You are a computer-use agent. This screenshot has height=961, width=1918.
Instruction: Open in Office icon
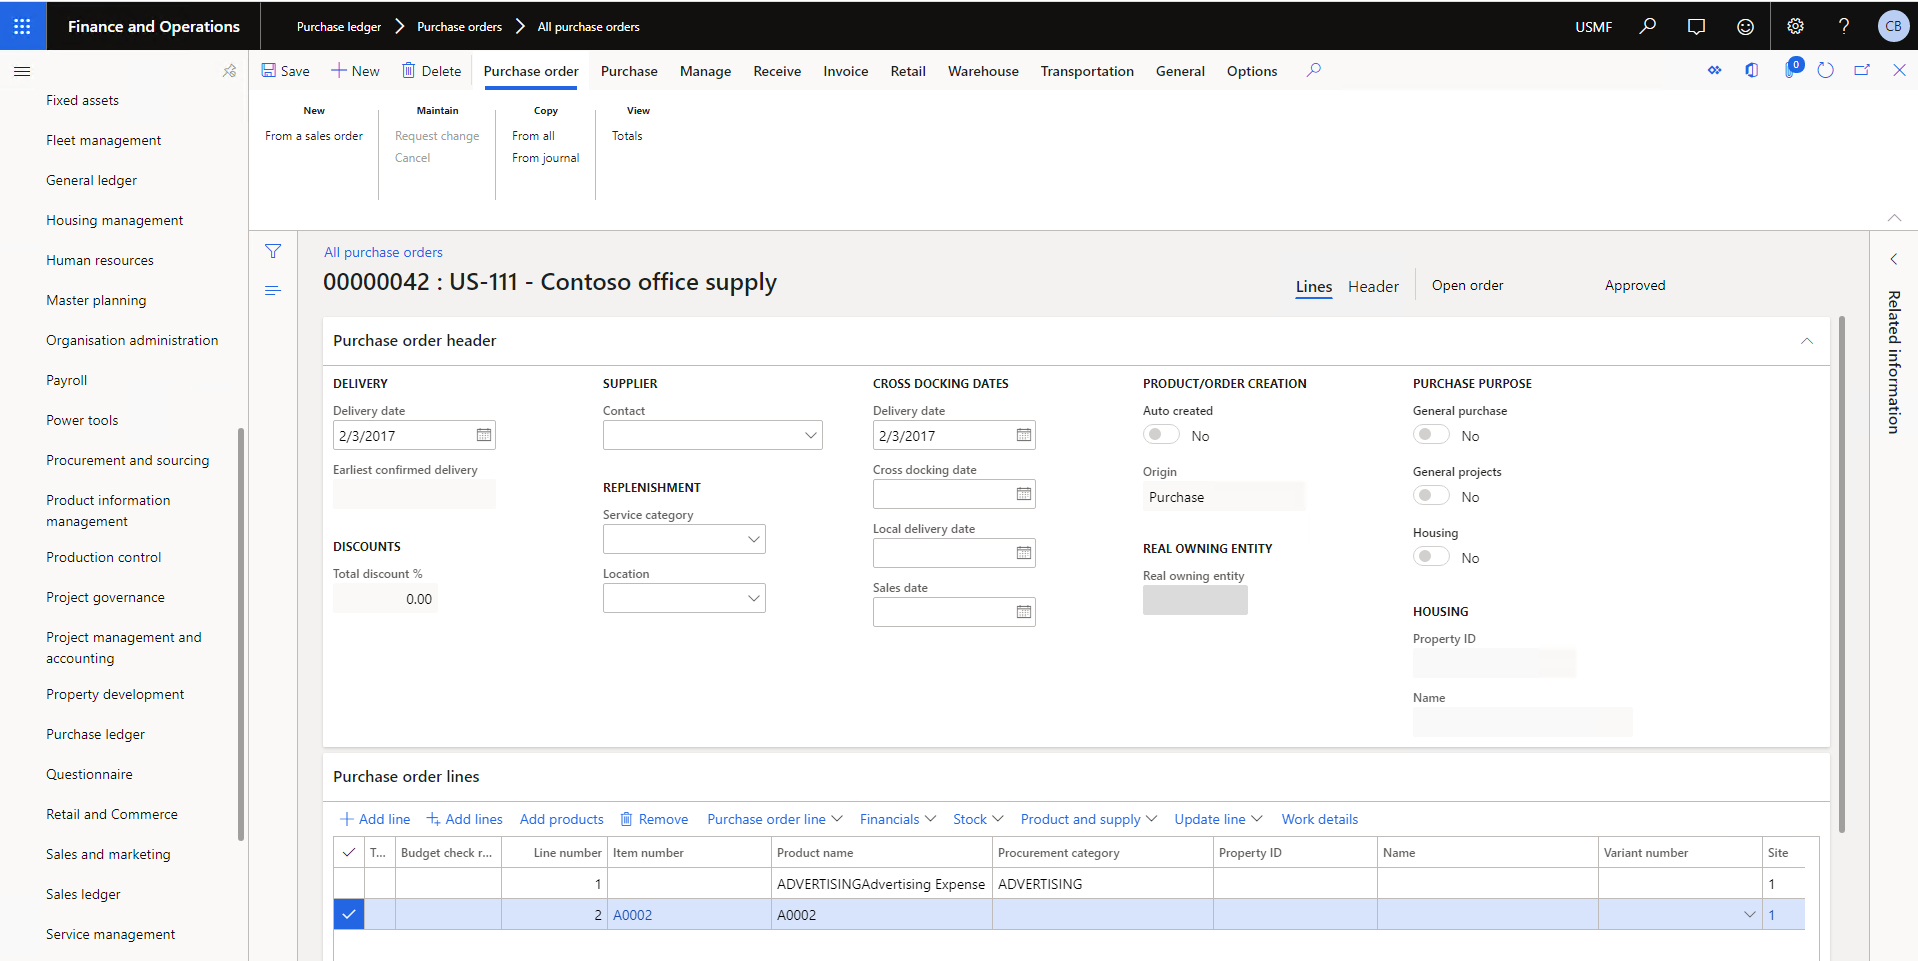(1752, 70)
